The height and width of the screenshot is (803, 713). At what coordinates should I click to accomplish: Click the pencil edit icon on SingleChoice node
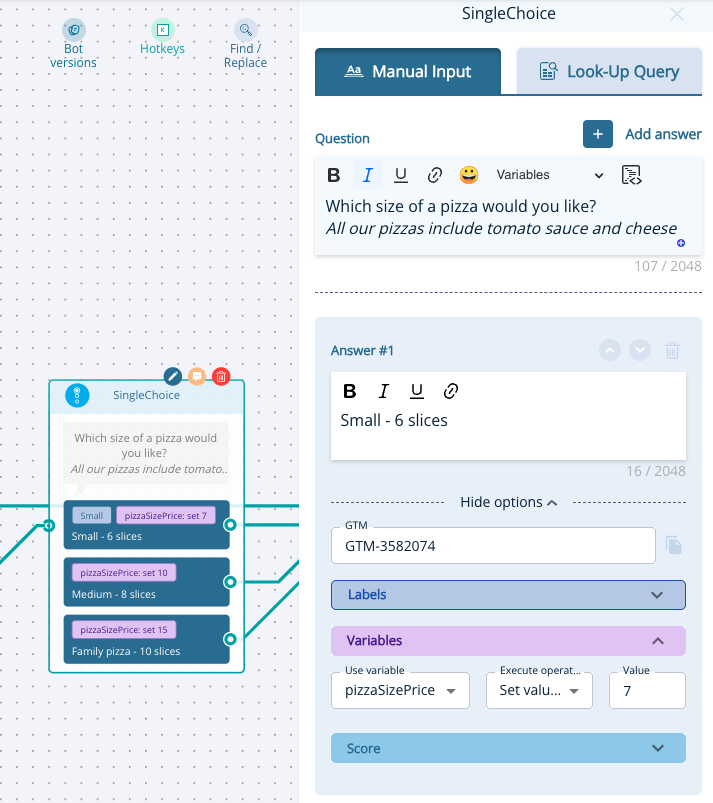pos(173,376)
